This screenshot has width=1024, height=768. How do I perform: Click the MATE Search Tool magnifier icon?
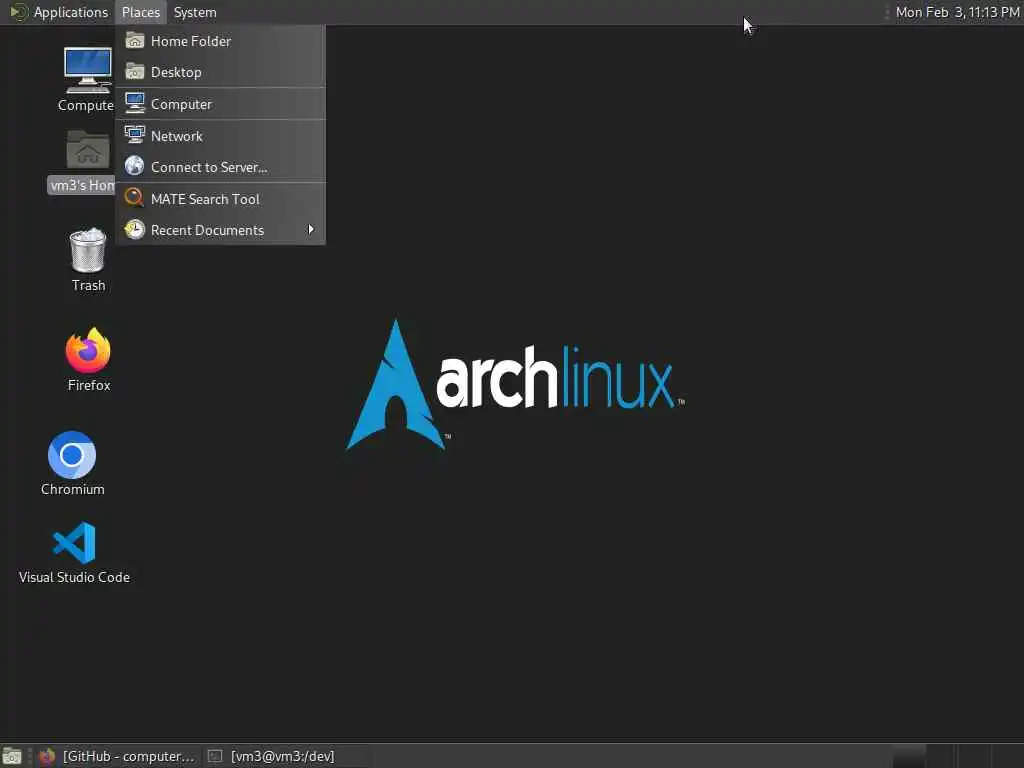134,197
